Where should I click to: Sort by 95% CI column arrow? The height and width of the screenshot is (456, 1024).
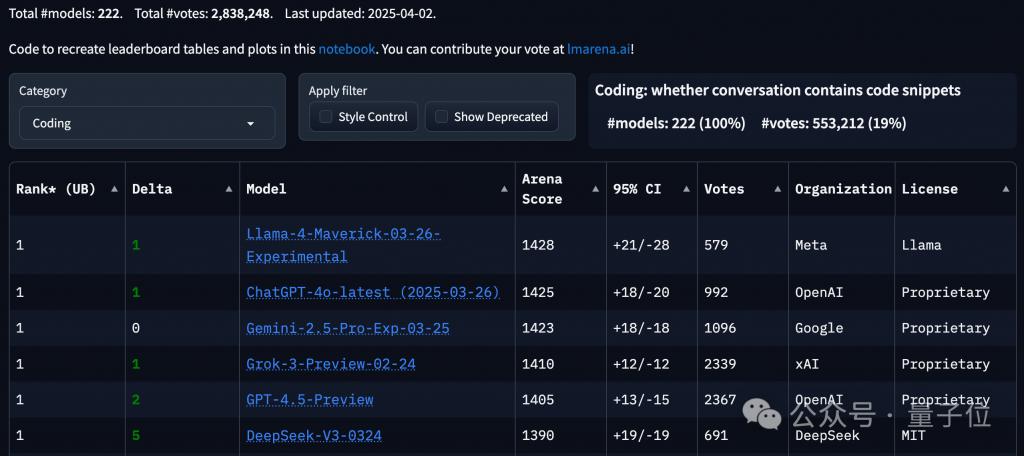[x=686, y=189]
